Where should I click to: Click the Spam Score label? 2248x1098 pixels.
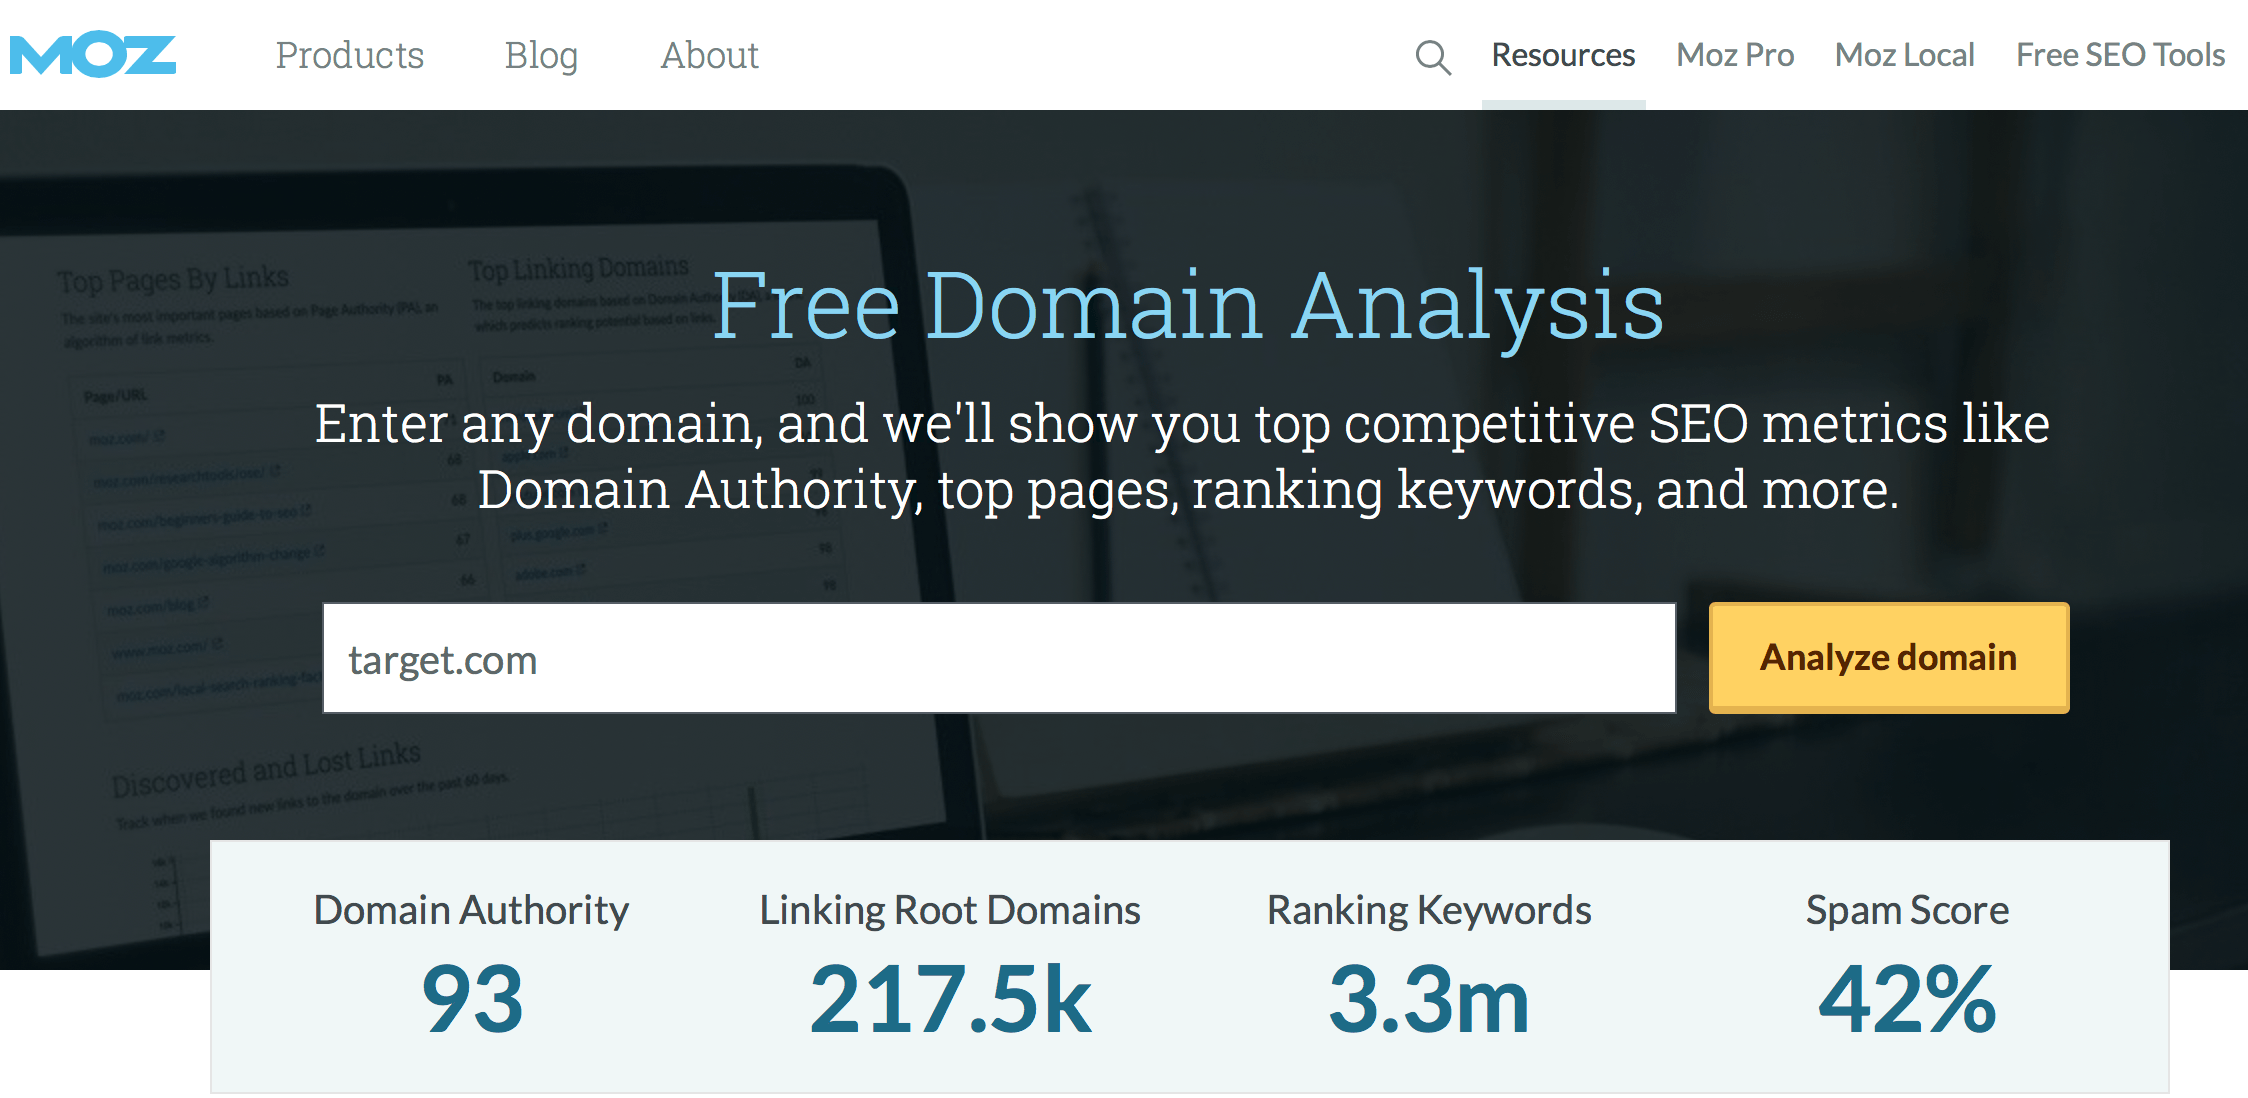pyautogui.click(x=1907, y=910)
